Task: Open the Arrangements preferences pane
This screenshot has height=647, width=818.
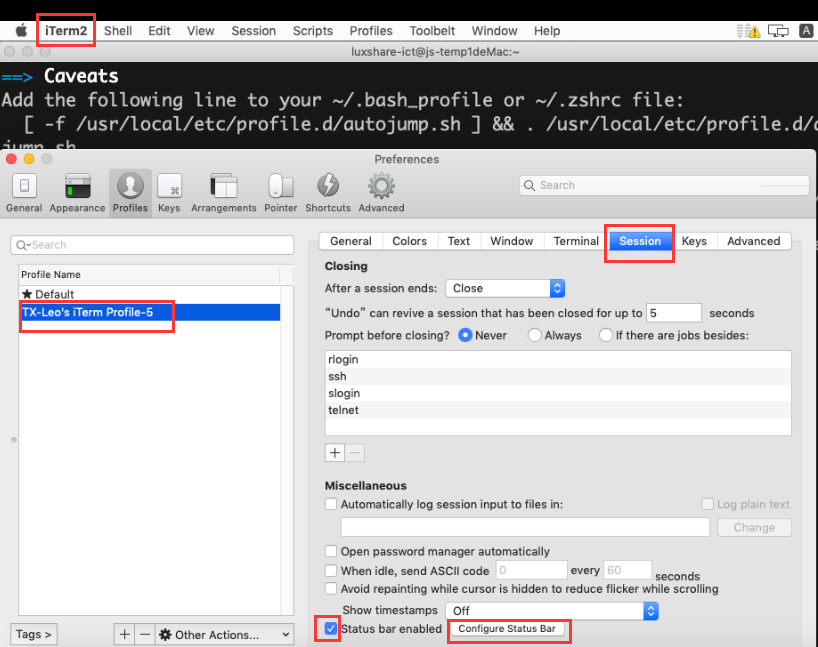Action: pyautogui.click(x=223, y=193)
